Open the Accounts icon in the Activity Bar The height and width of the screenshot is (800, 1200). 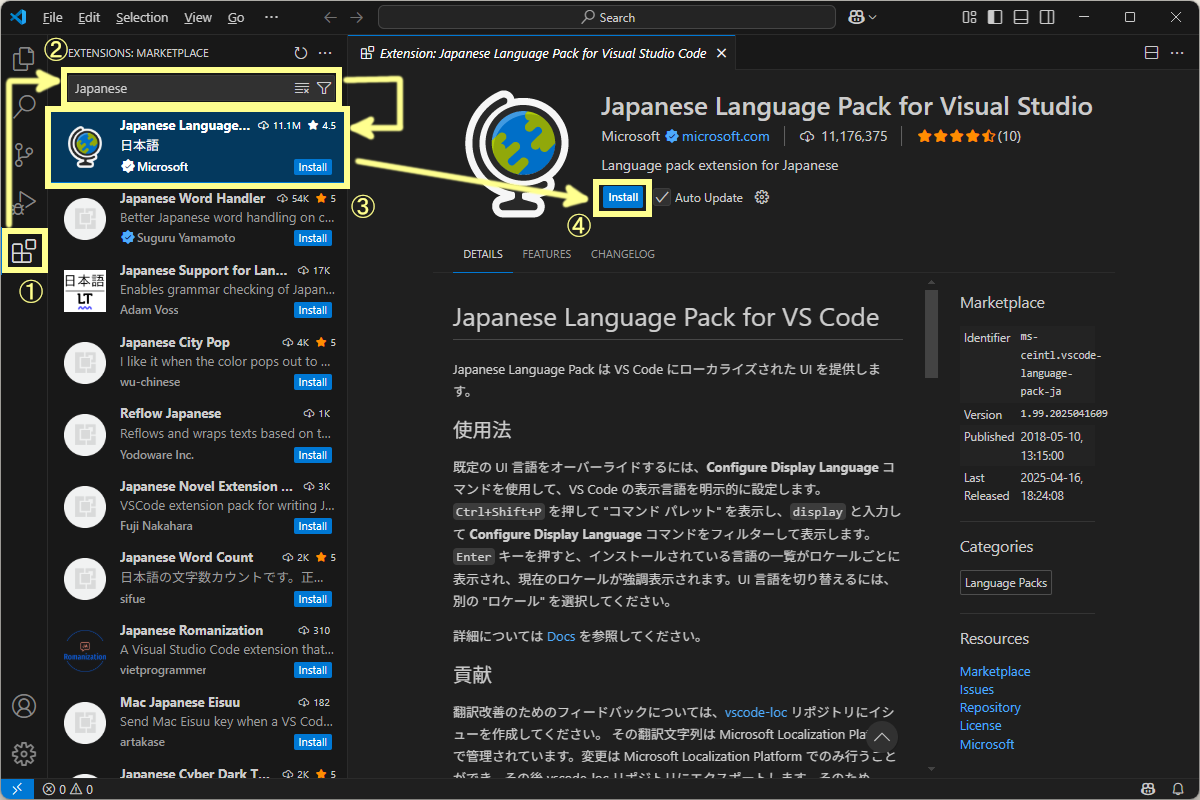[23, 705]
